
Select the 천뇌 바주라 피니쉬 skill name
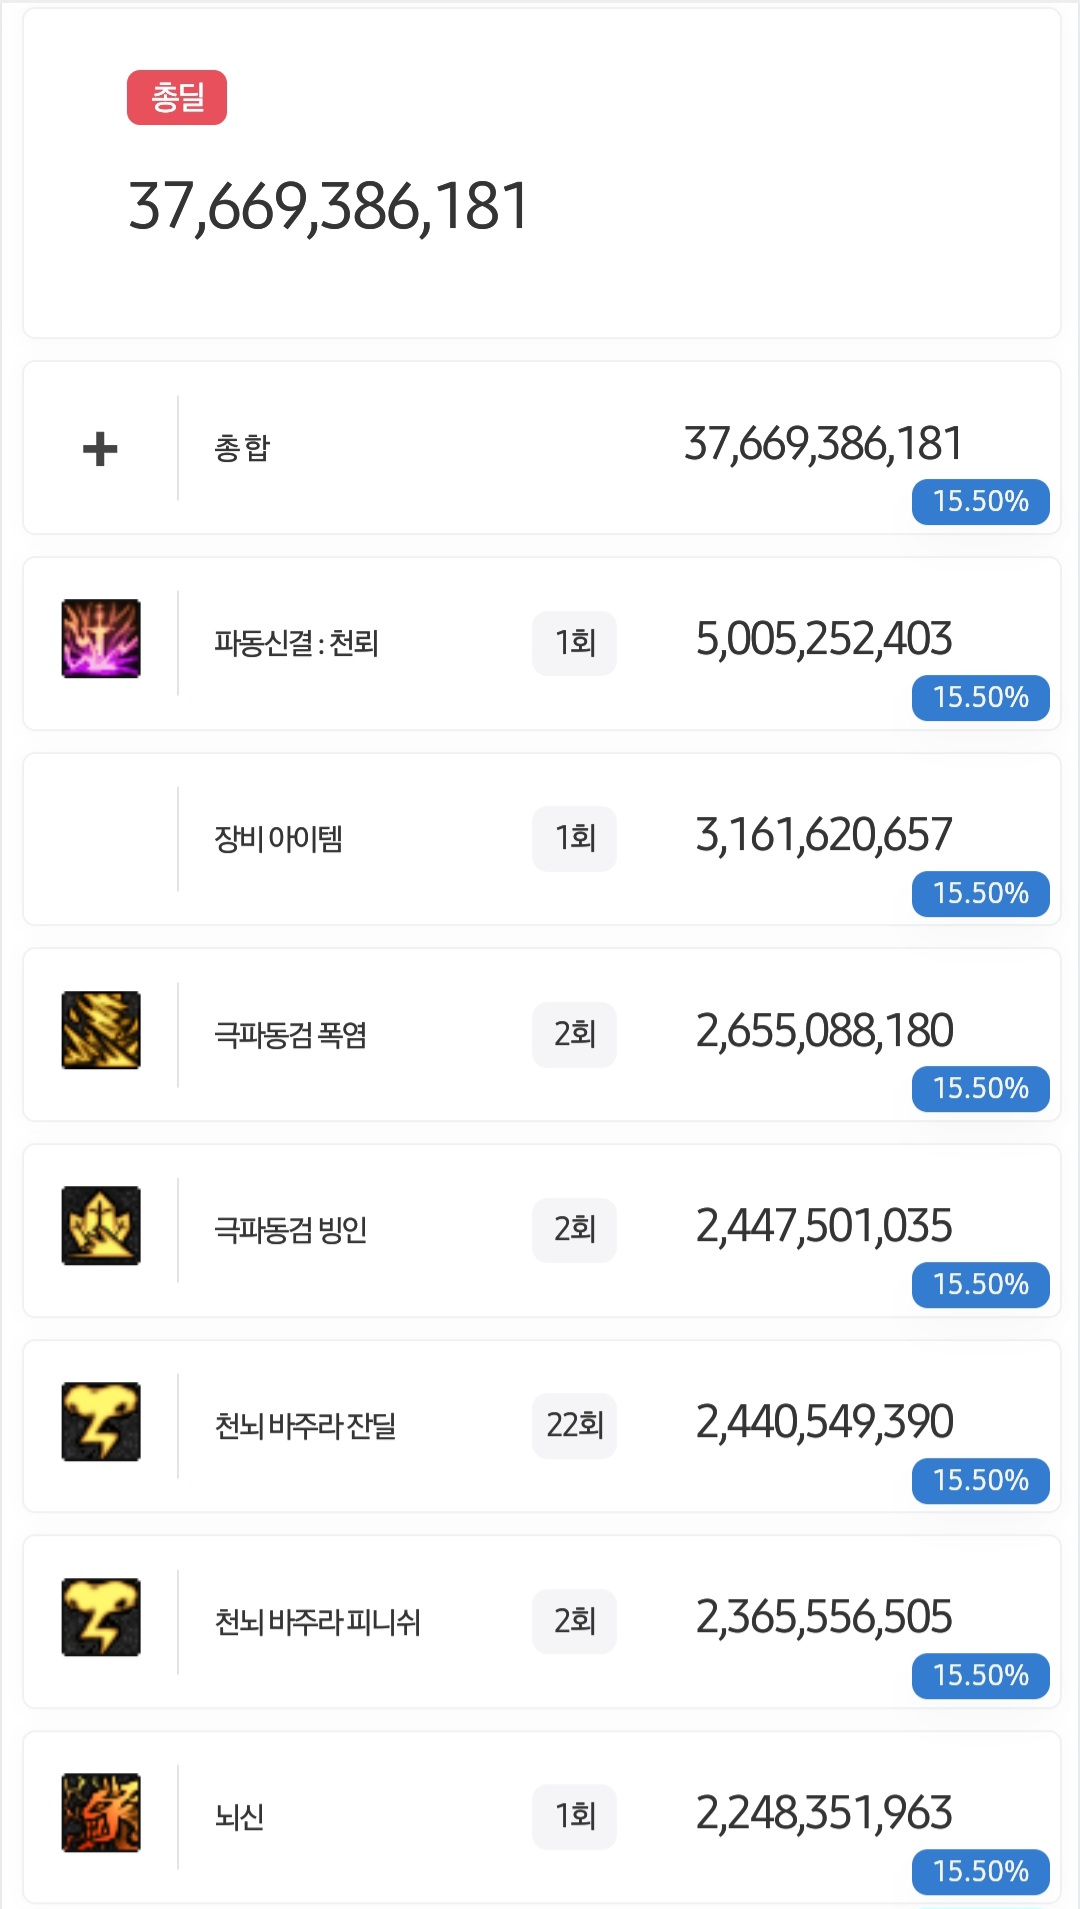pos(318,1621)
